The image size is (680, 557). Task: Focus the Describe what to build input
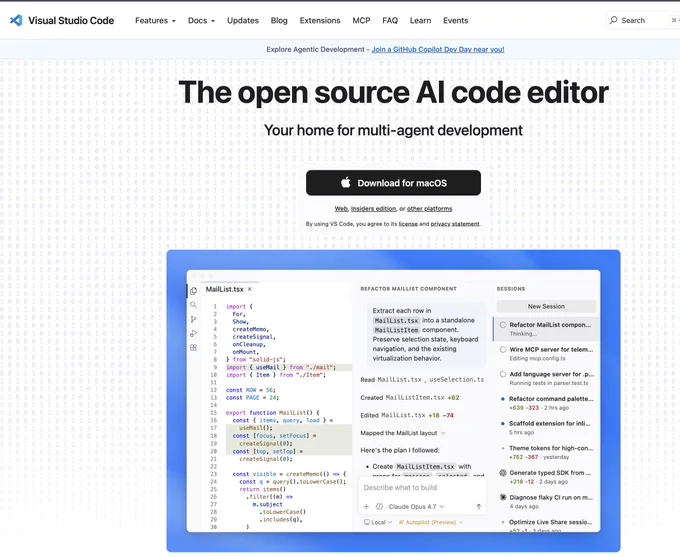(422, 488)
